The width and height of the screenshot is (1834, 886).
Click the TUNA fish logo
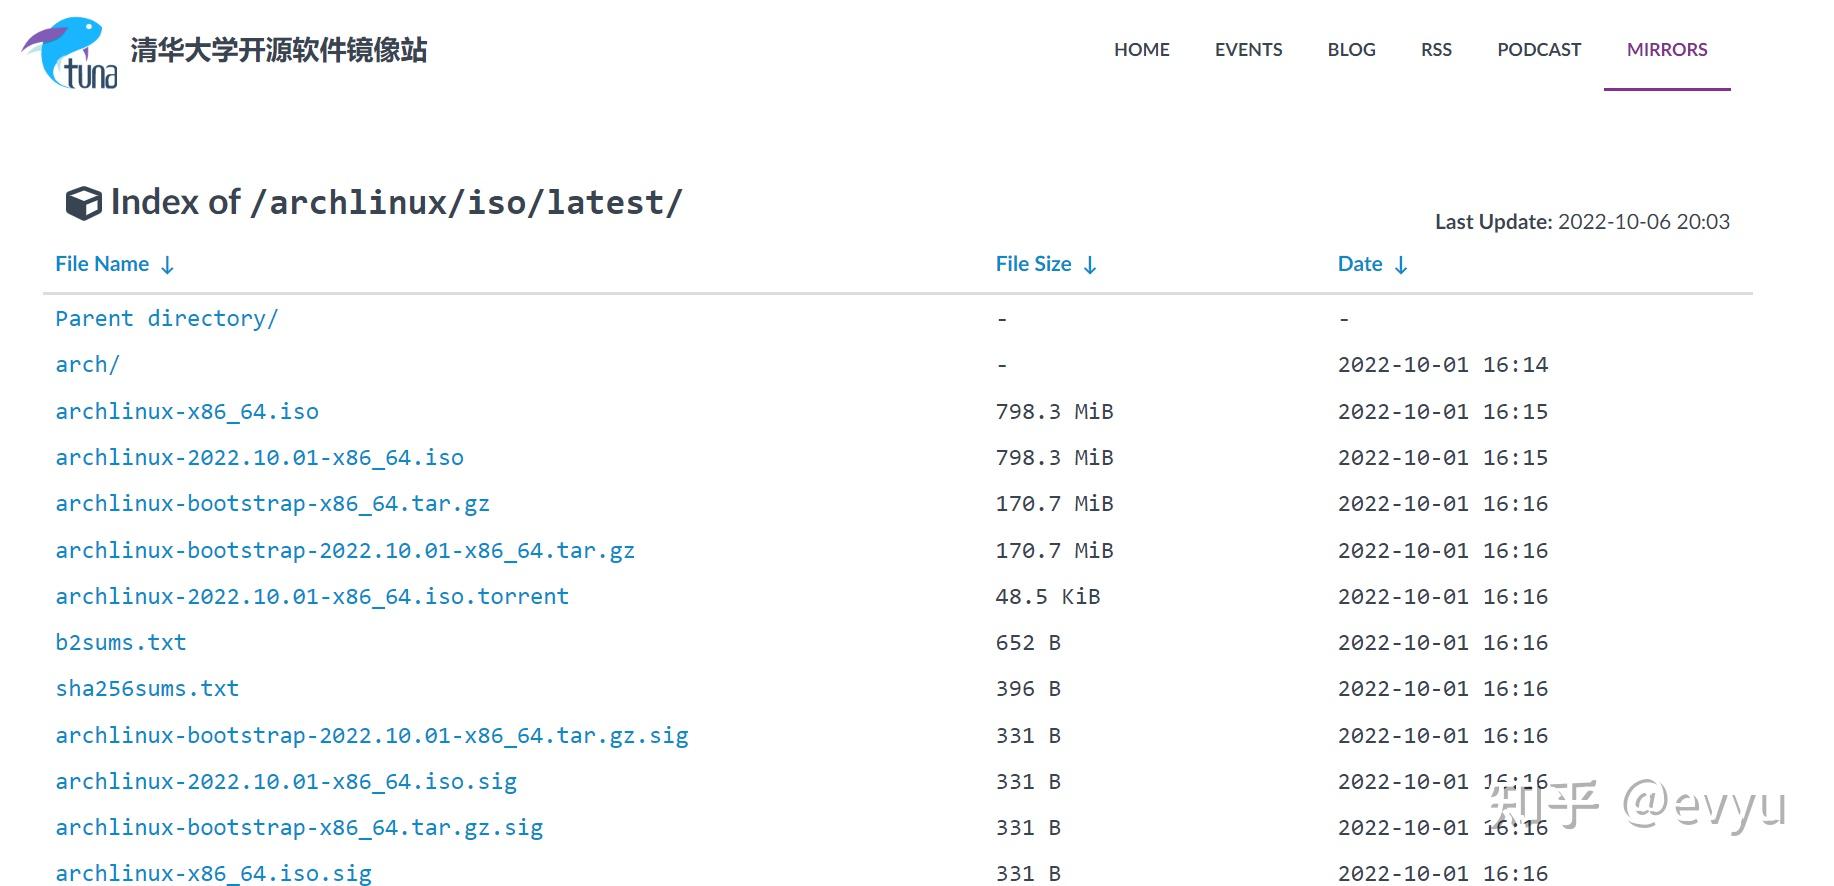(x=70, y=53)
